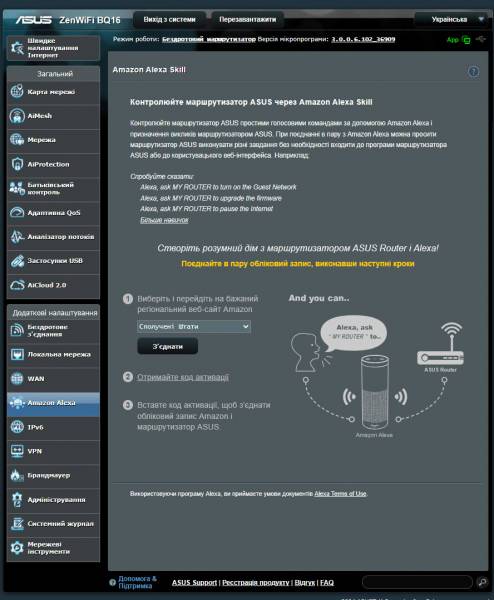Click the AiCloud 2.0 cloud icon
494x600 pixels.
coord(17,285)
